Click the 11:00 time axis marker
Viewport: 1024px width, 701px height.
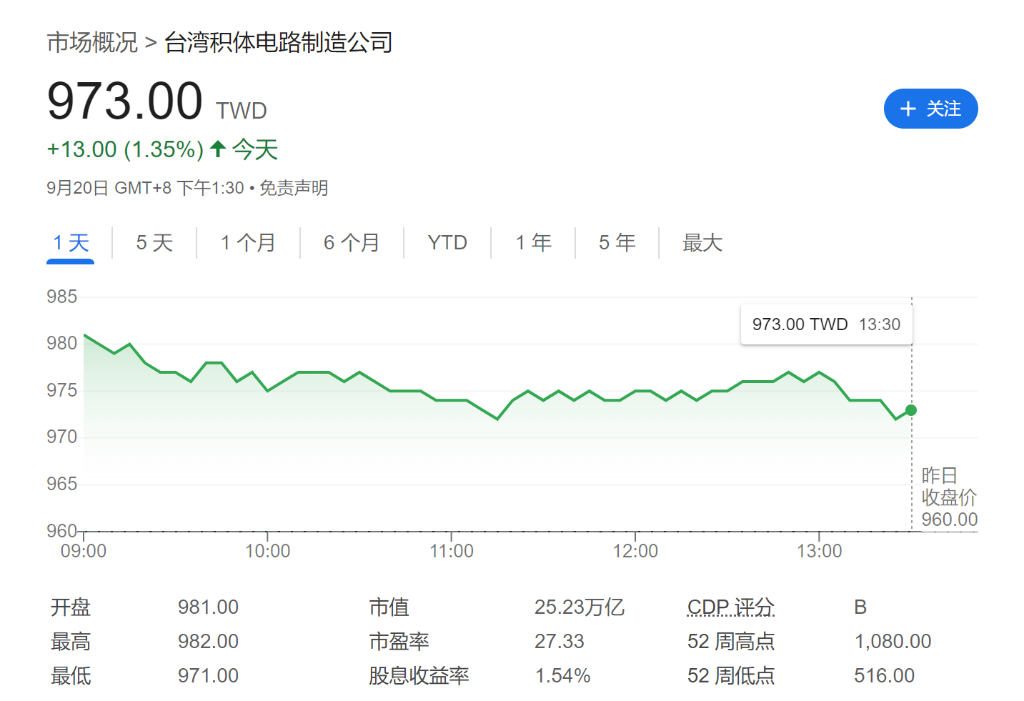(x=451, y=551)
